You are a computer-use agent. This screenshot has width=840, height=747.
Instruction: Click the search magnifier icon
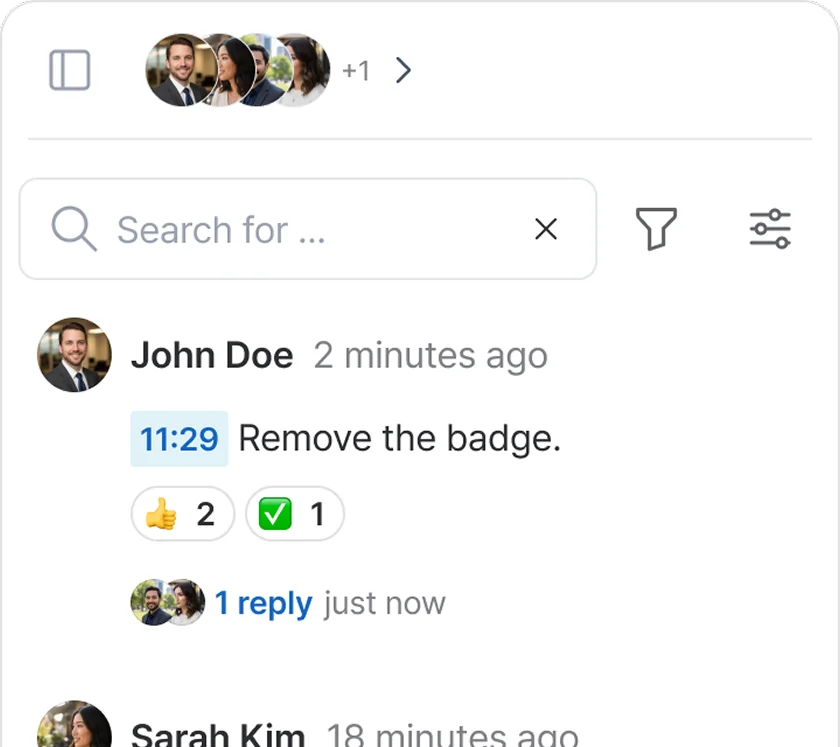click(x=71, y=229)
